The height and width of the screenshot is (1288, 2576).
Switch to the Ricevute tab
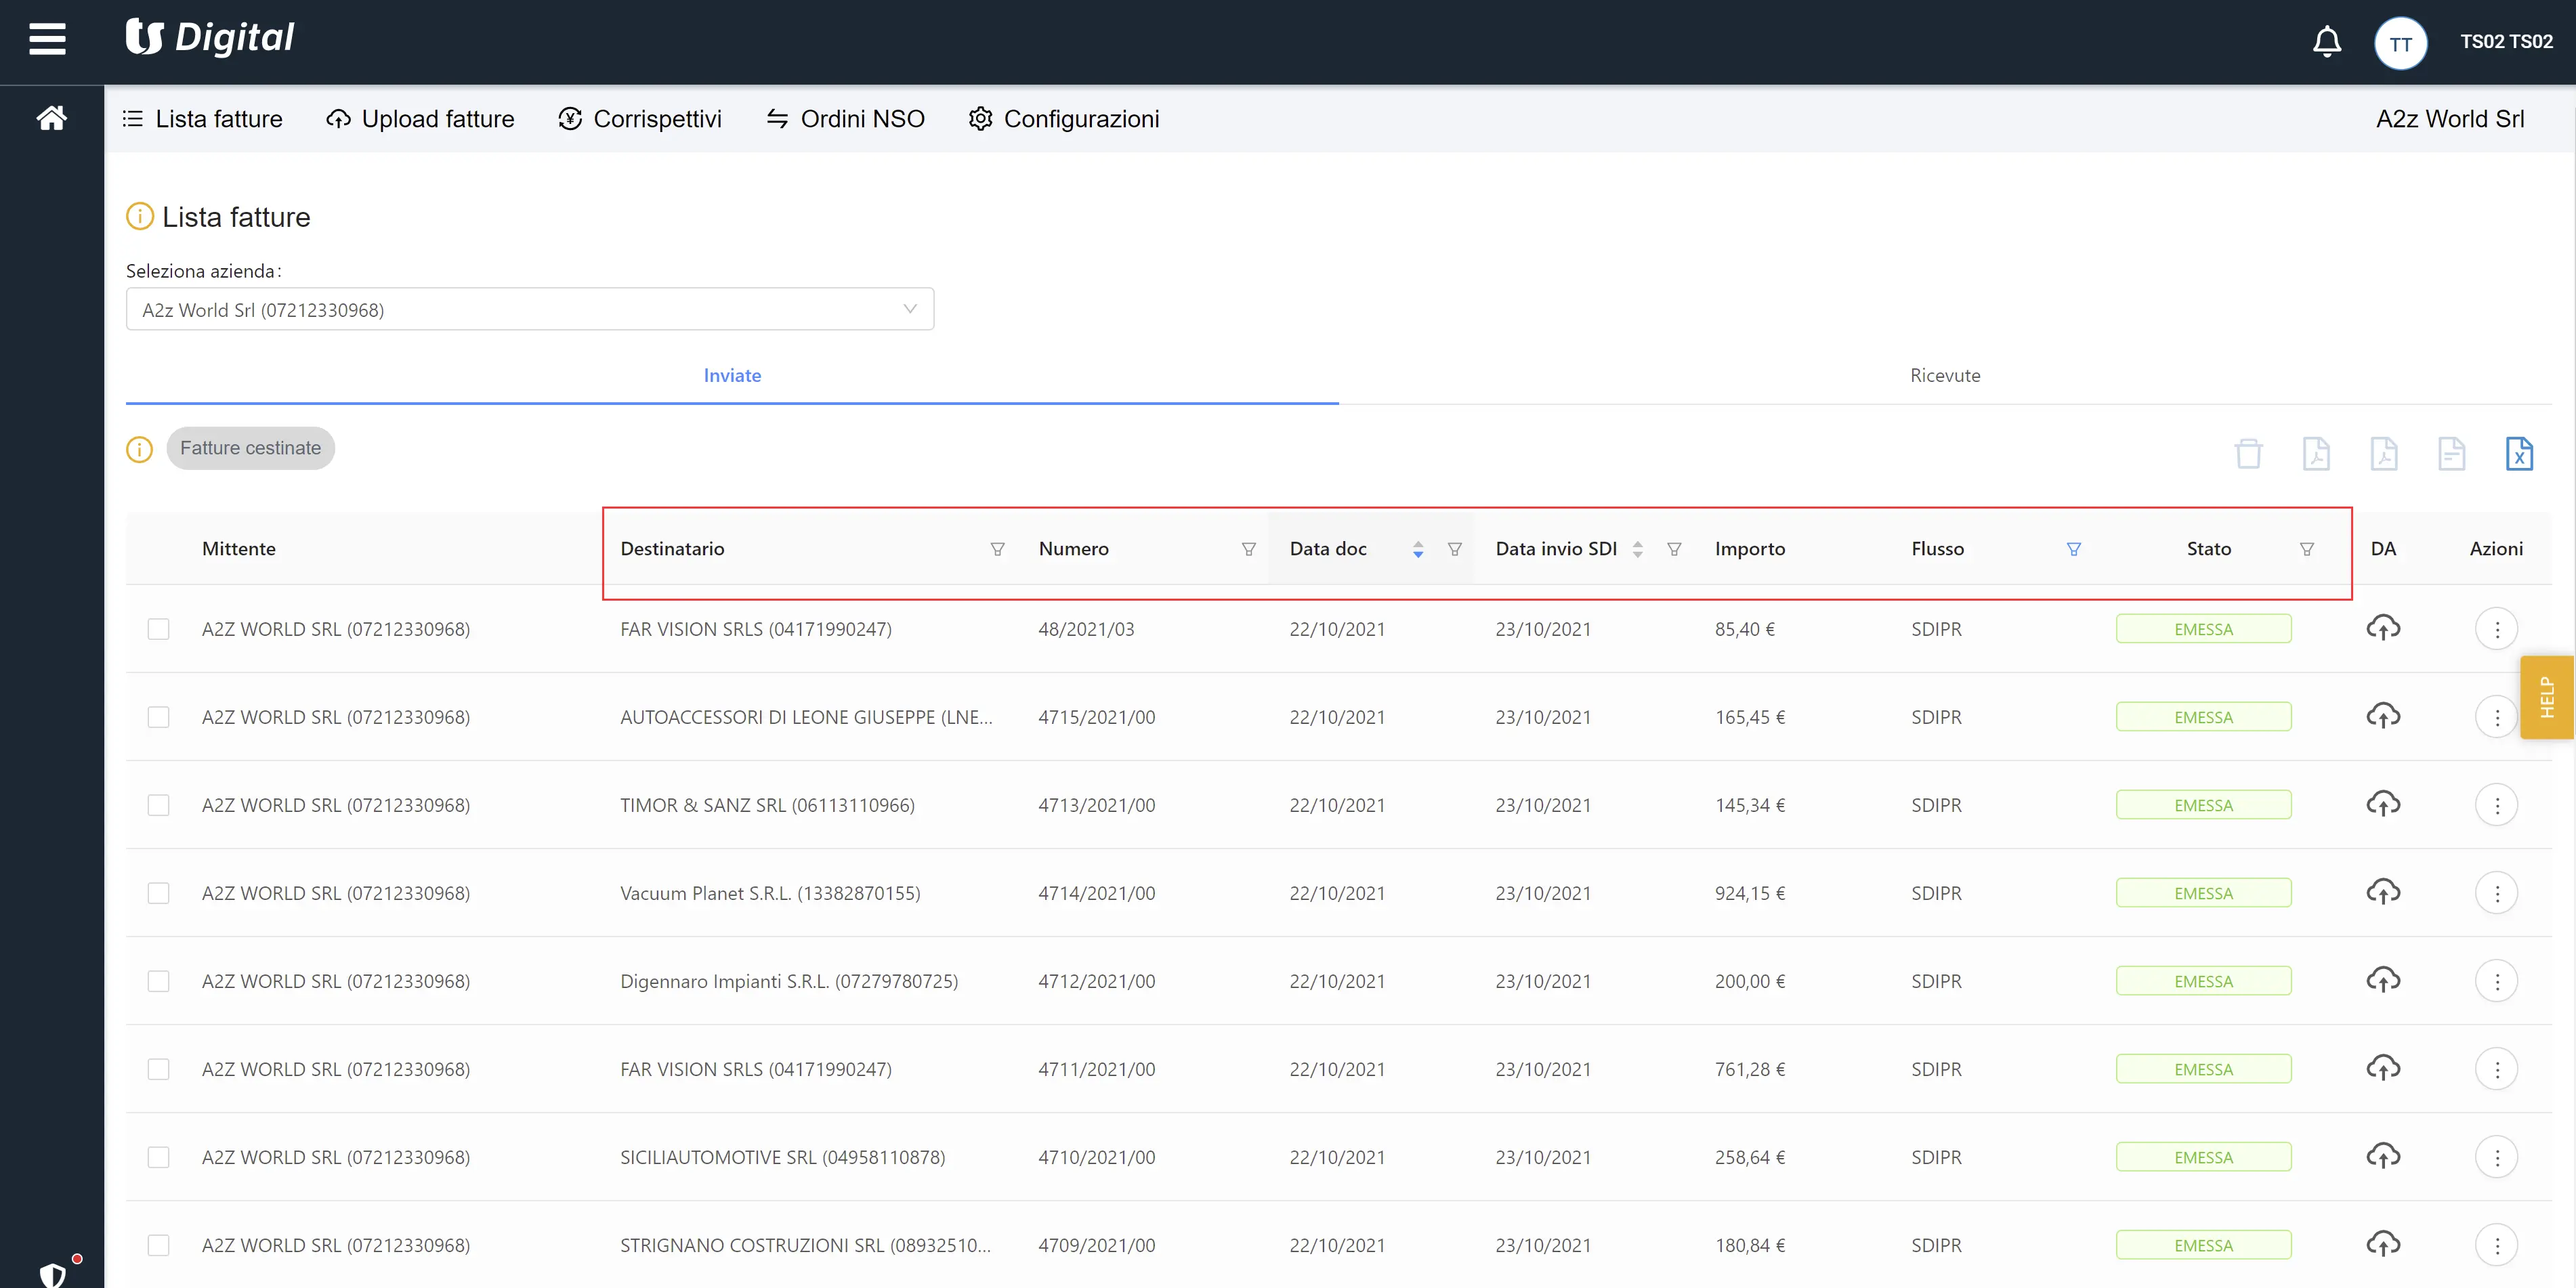point(1944,375)
